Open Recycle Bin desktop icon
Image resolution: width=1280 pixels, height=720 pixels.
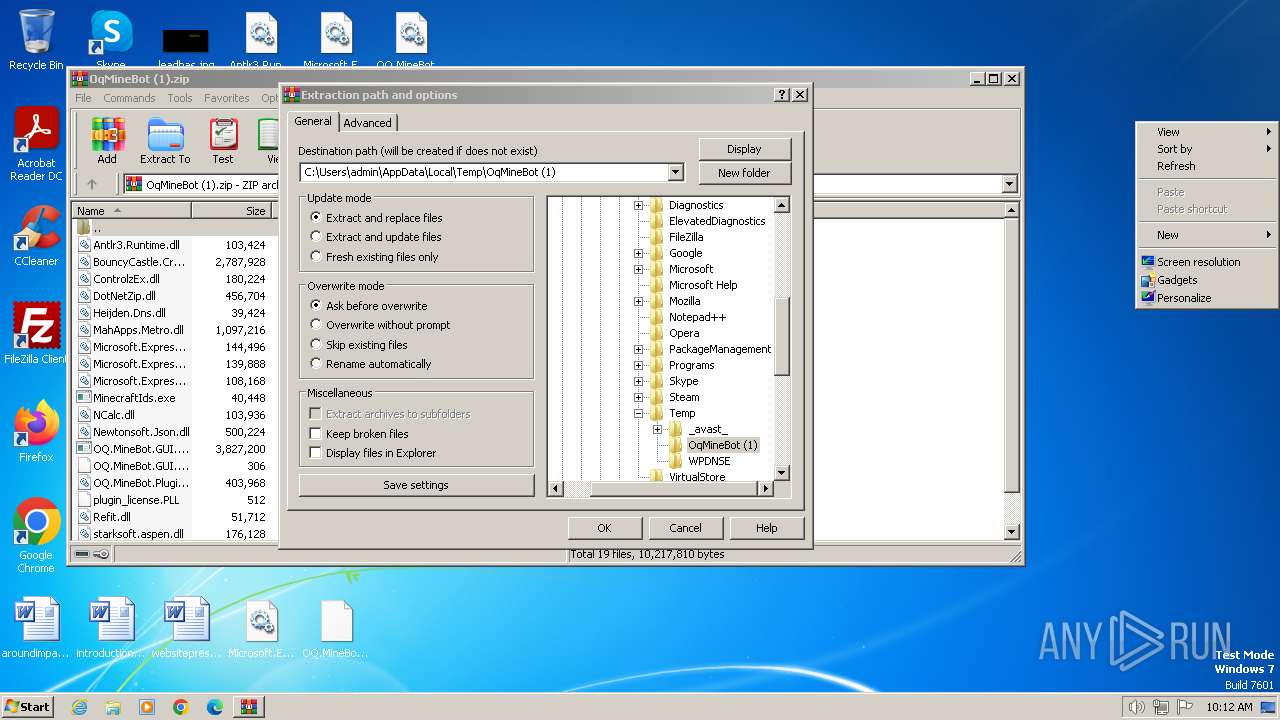pyautogui.click(x=36, y=39)
